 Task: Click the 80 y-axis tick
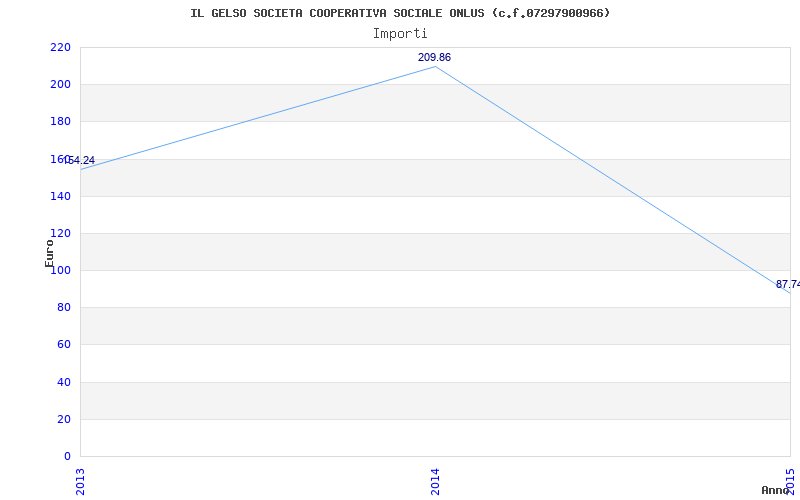[63, 308]
